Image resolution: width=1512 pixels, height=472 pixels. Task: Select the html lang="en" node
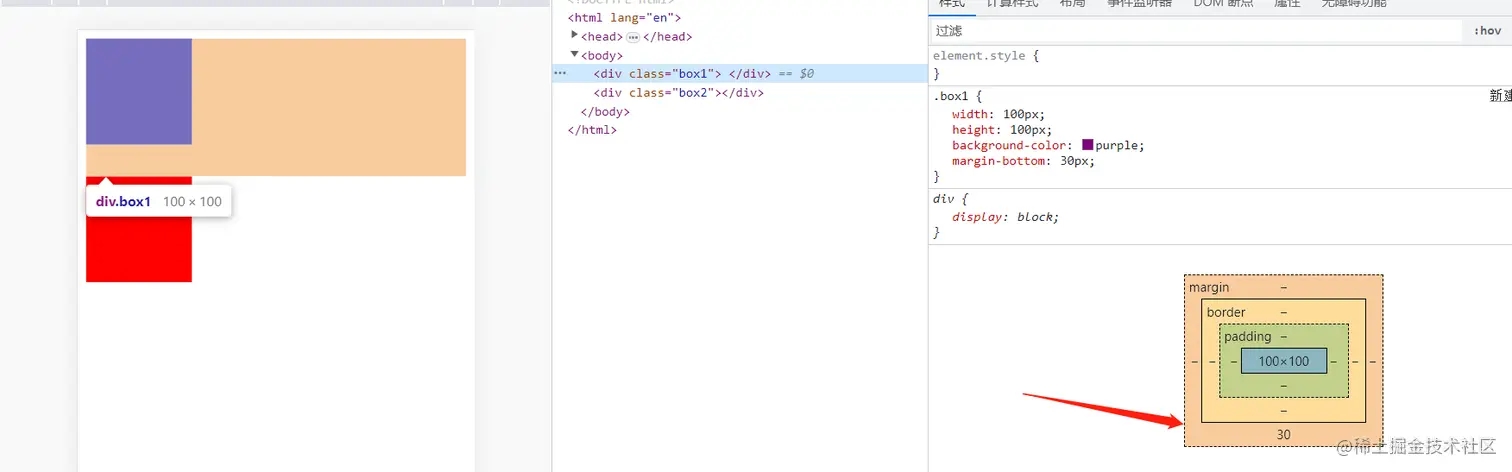(624, 18)
